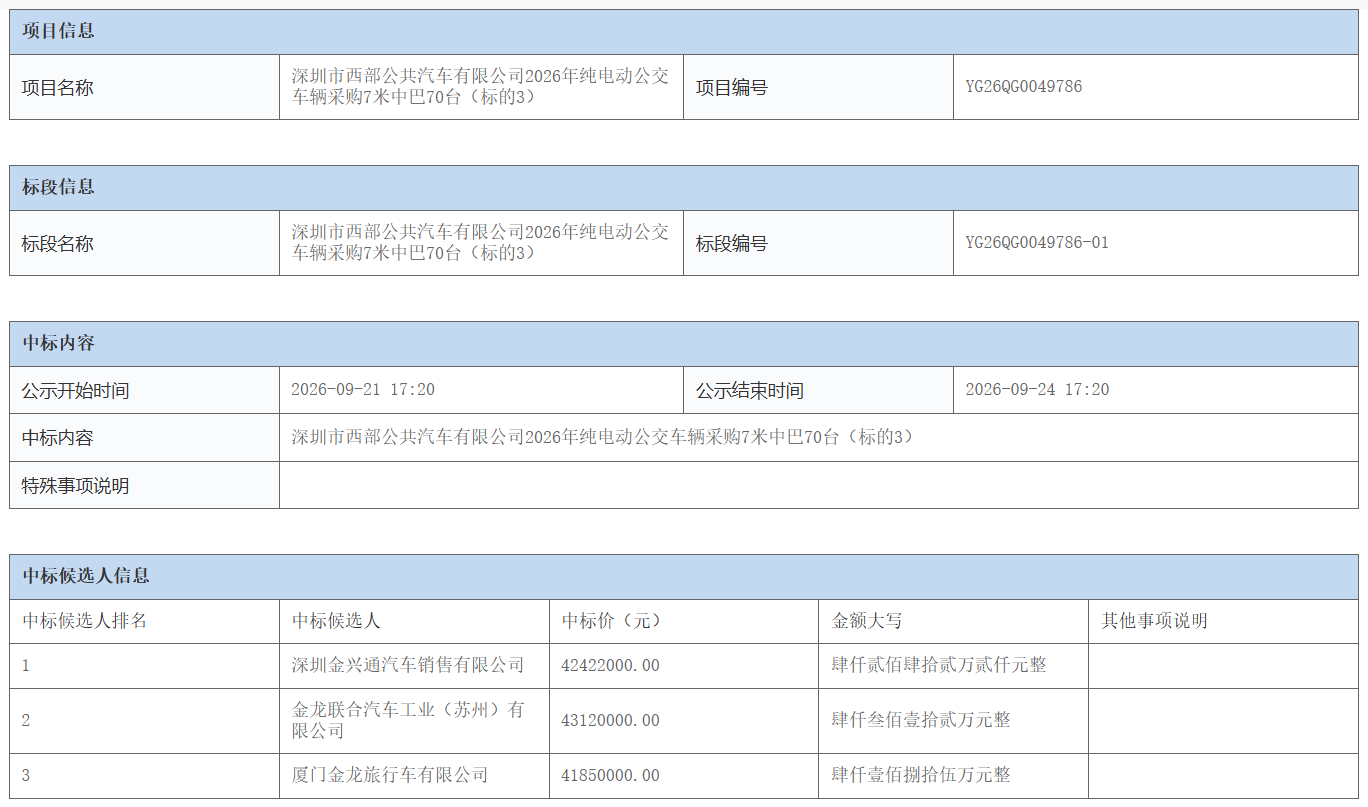Click amount 肆仟壹佰捌拾伍万元整
The image size is (1368, 807).
click(921, 776)
